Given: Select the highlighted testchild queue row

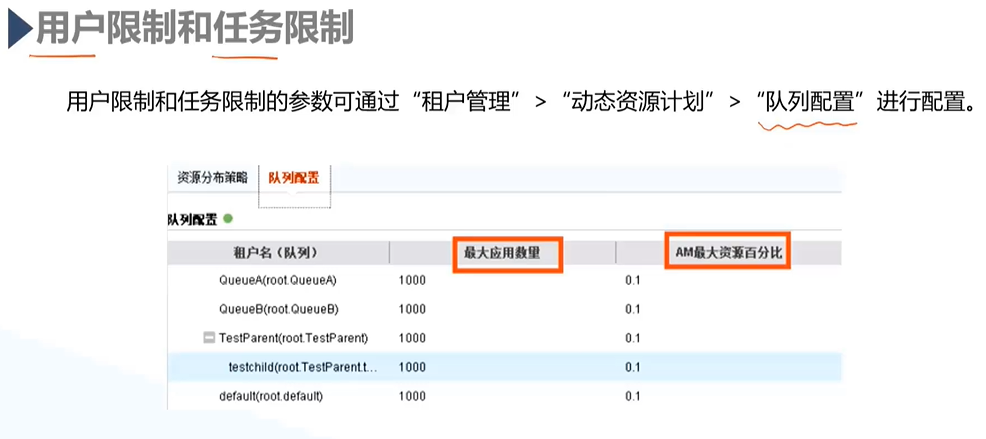Looking at the screenshot, I should click(504, 367).
